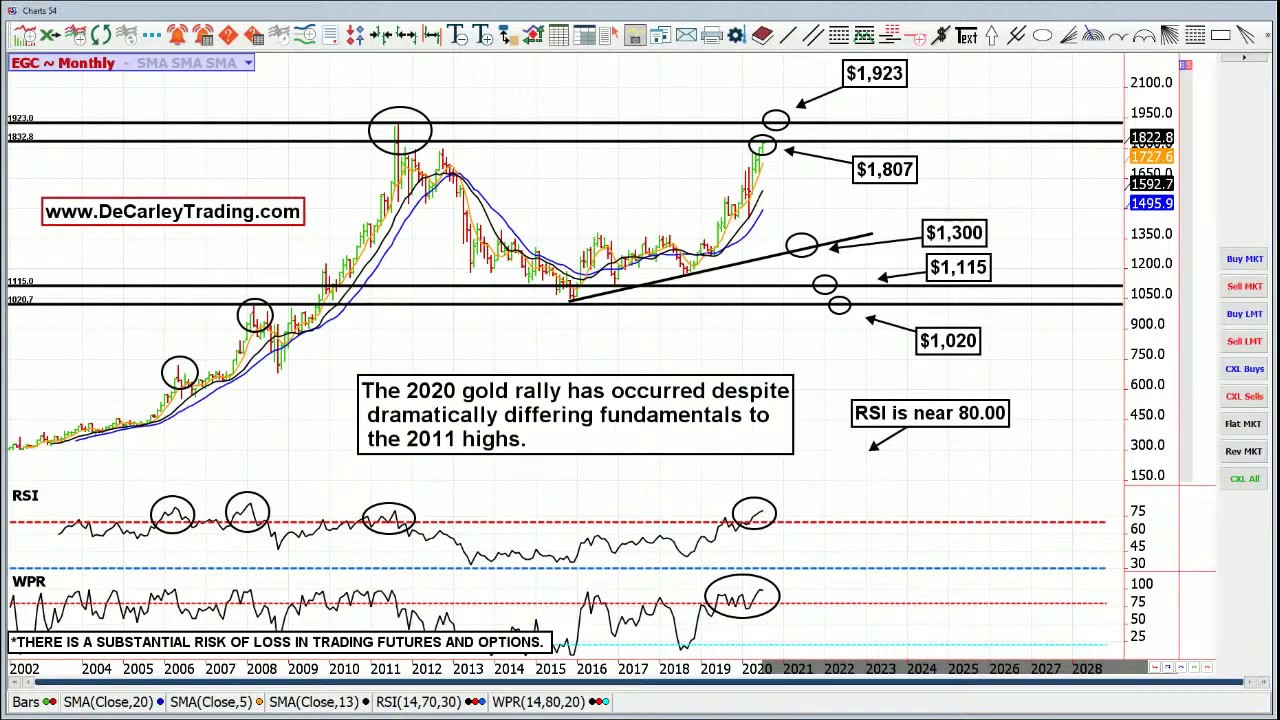This screenshot has width=1280, height=720.
Task: Click the T minus text size icon
Action: [458, 36]
